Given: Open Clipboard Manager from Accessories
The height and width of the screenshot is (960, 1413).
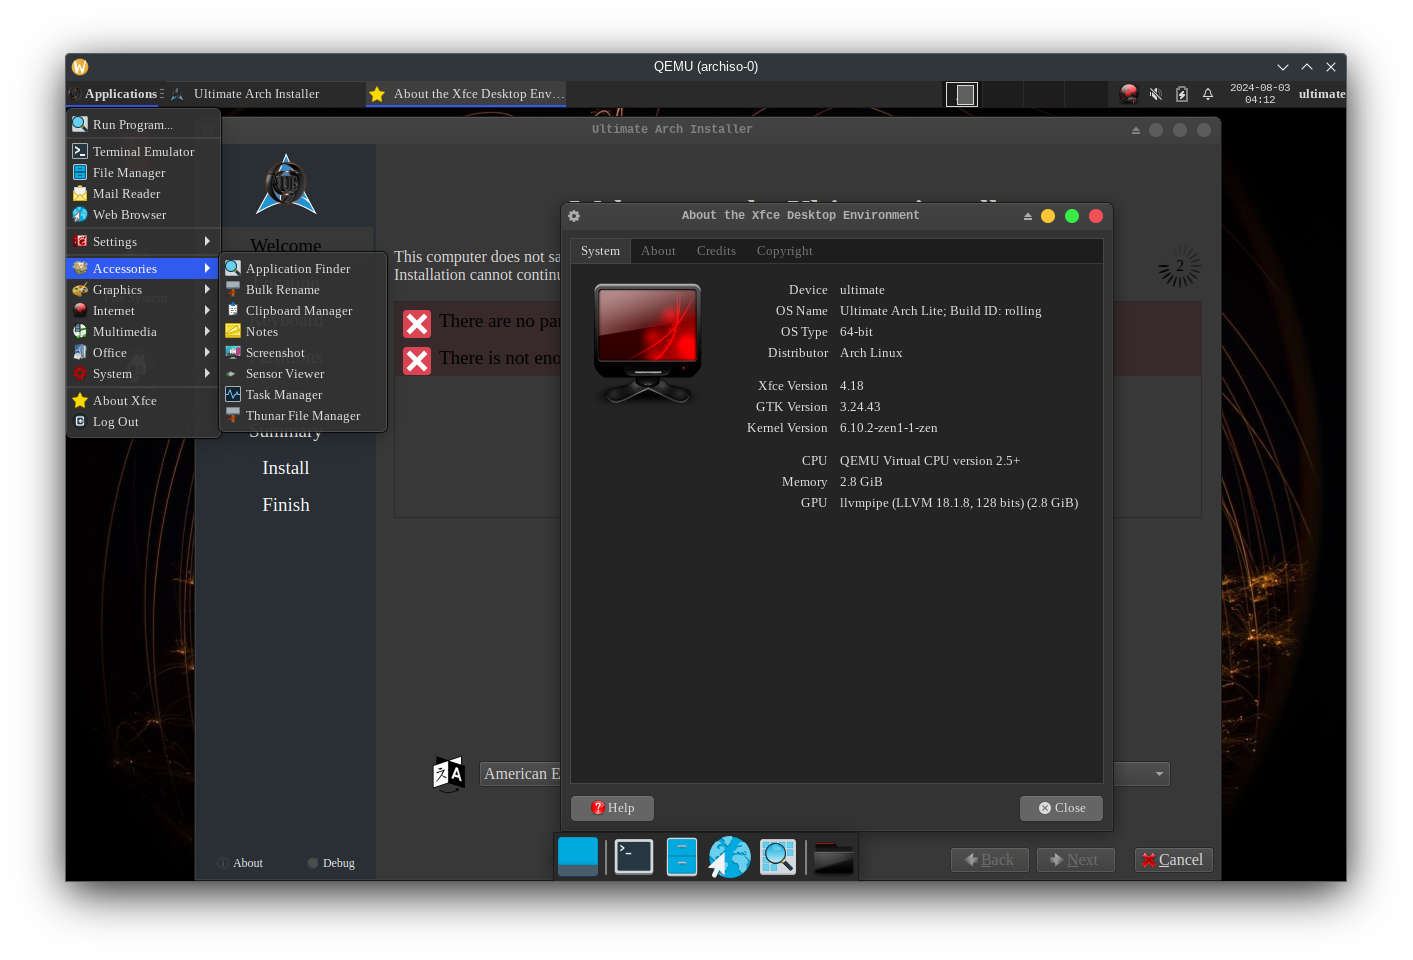Looking at the screenshot, I should tap(303, 310).
